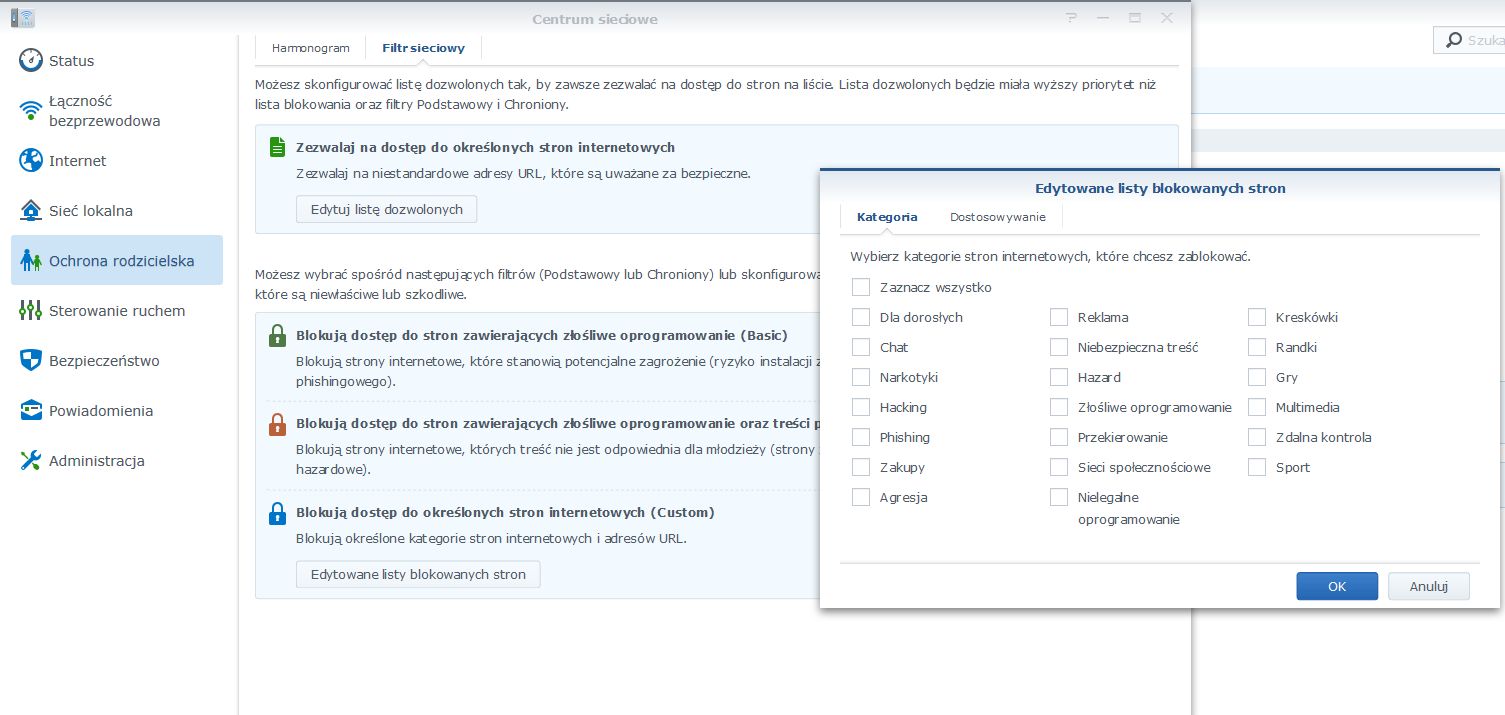Toggle the Phishing checkbox
The image size is (1505, 715).
[x=861, y=437]
